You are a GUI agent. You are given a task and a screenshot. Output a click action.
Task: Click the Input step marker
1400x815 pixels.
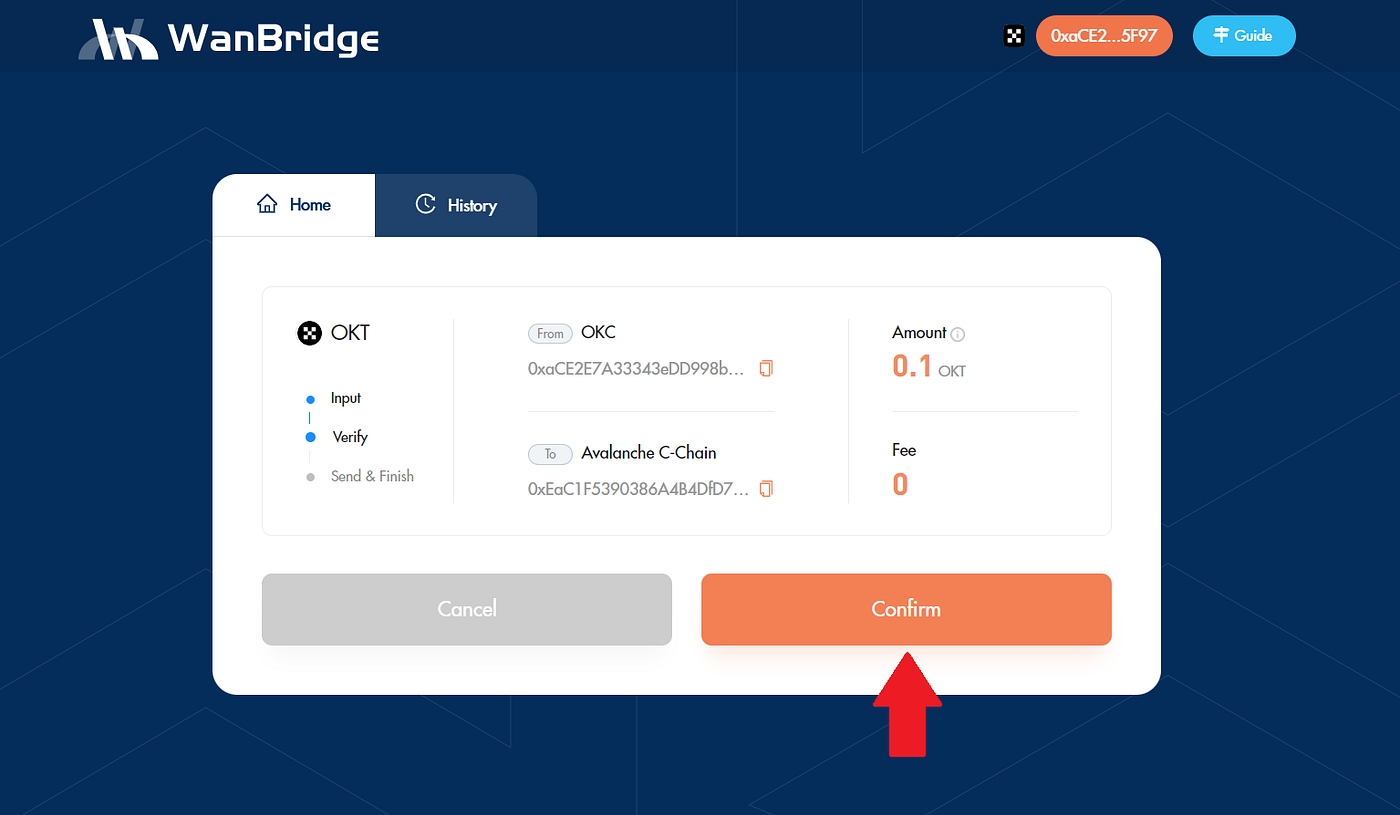click(x=310, y=399)
